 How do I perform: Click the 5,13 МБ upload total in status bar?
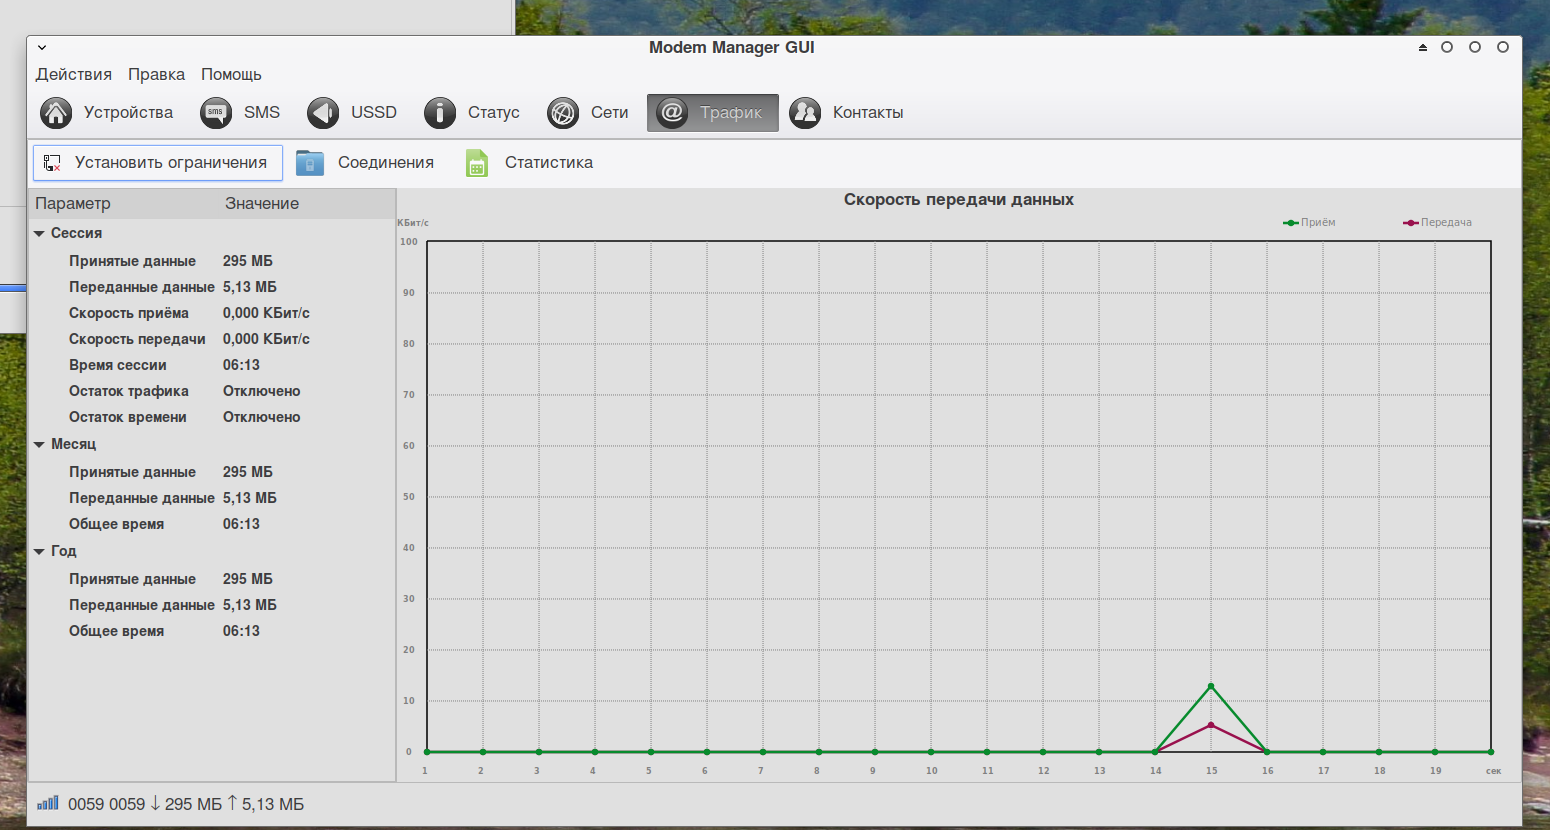tap(272, 804)
